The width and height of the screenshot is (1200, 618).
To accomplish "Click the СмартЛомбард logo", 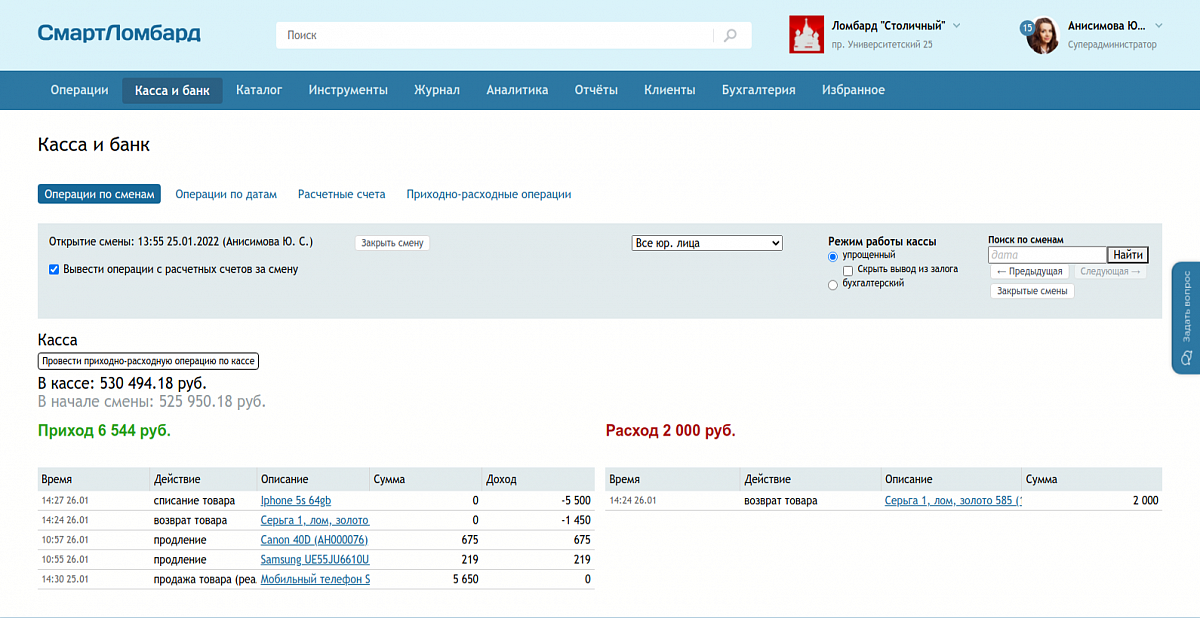I will tap(119, 33).
